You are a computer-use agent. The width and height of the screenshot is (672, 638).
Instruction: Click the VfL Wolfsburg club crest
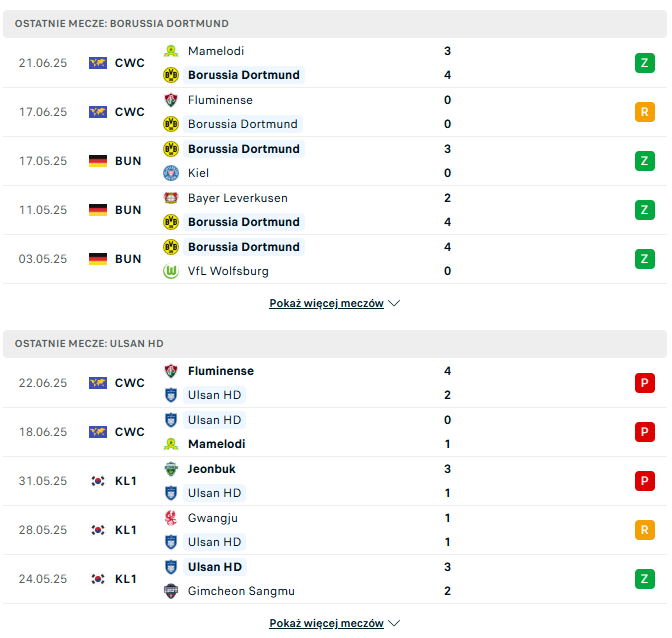point(171,271)
